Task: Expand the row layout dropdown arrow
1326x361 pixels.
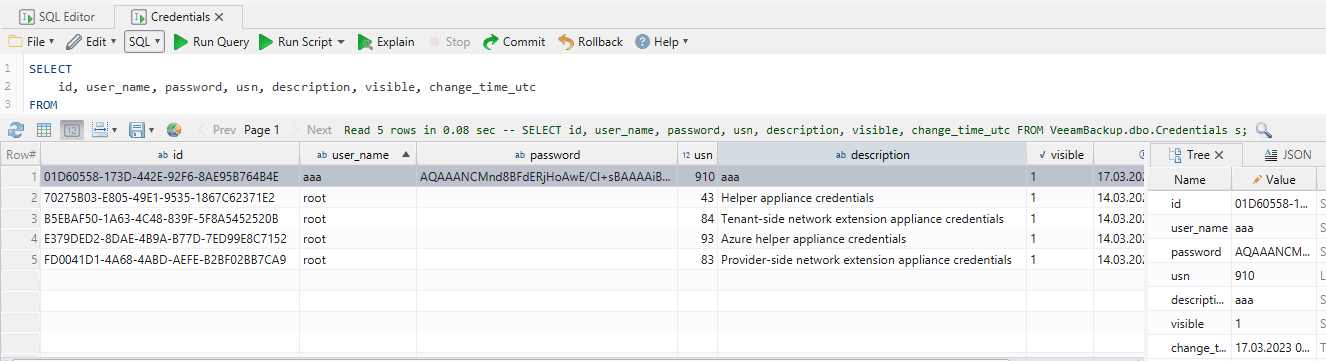Action: tap(114, 130)
